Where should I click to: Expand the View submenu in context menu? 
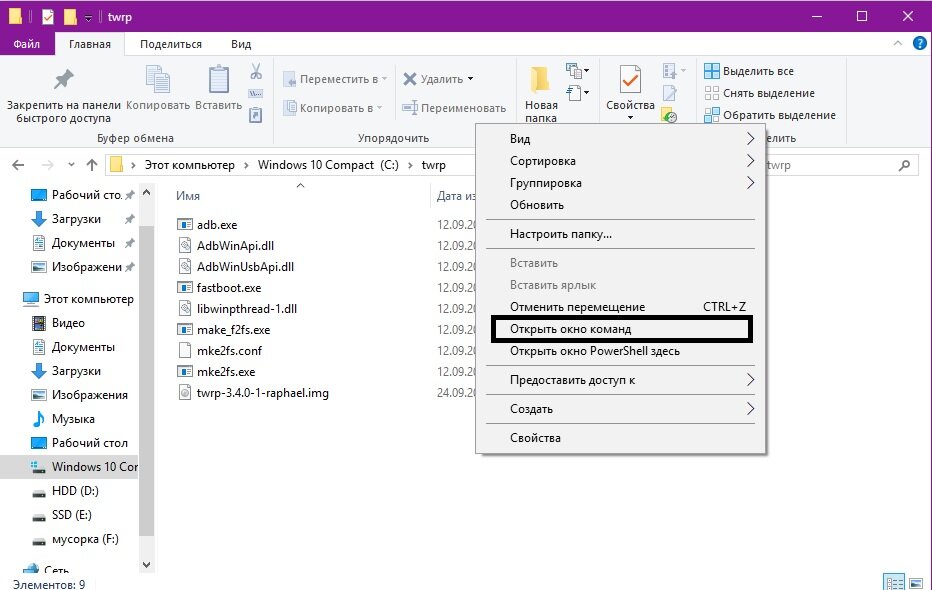(750, 138)
